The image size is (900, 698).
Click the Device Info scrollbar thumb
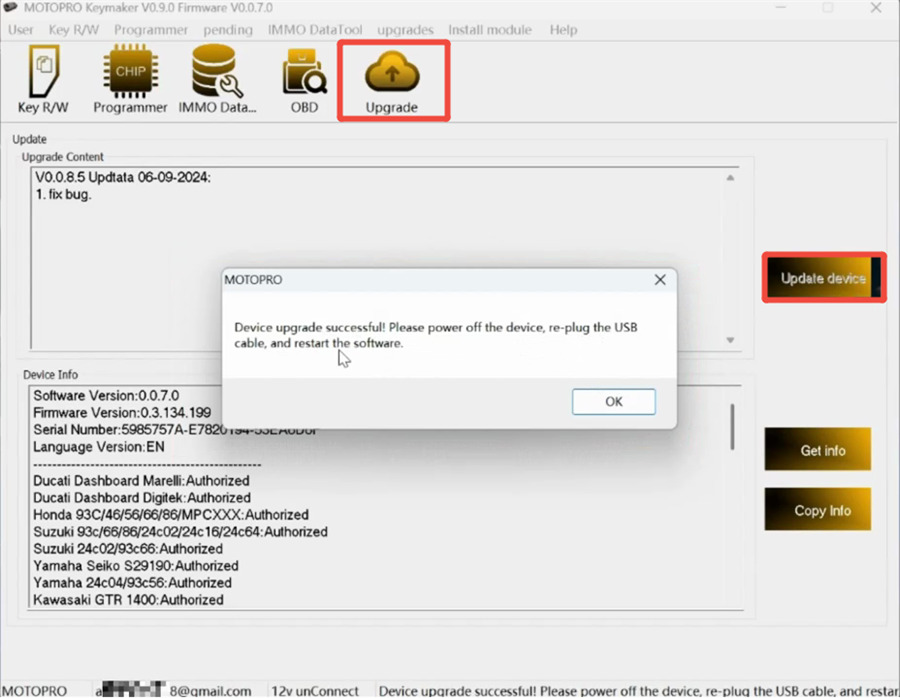click(x=732, y=427)
